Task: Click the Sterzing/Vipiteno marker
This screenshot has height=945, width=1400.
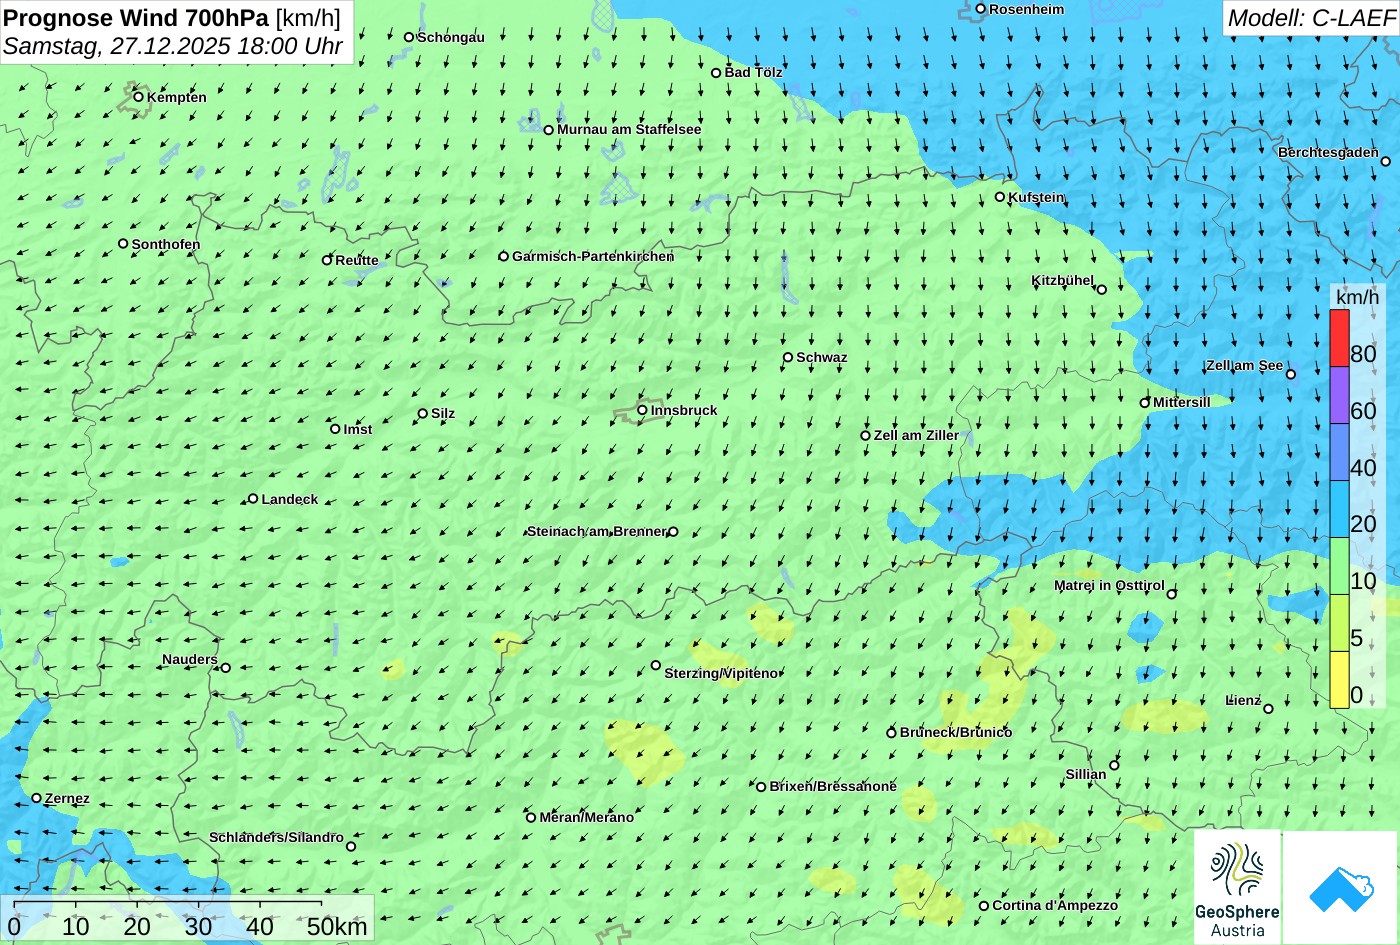Action: click(x=656, y=665)
